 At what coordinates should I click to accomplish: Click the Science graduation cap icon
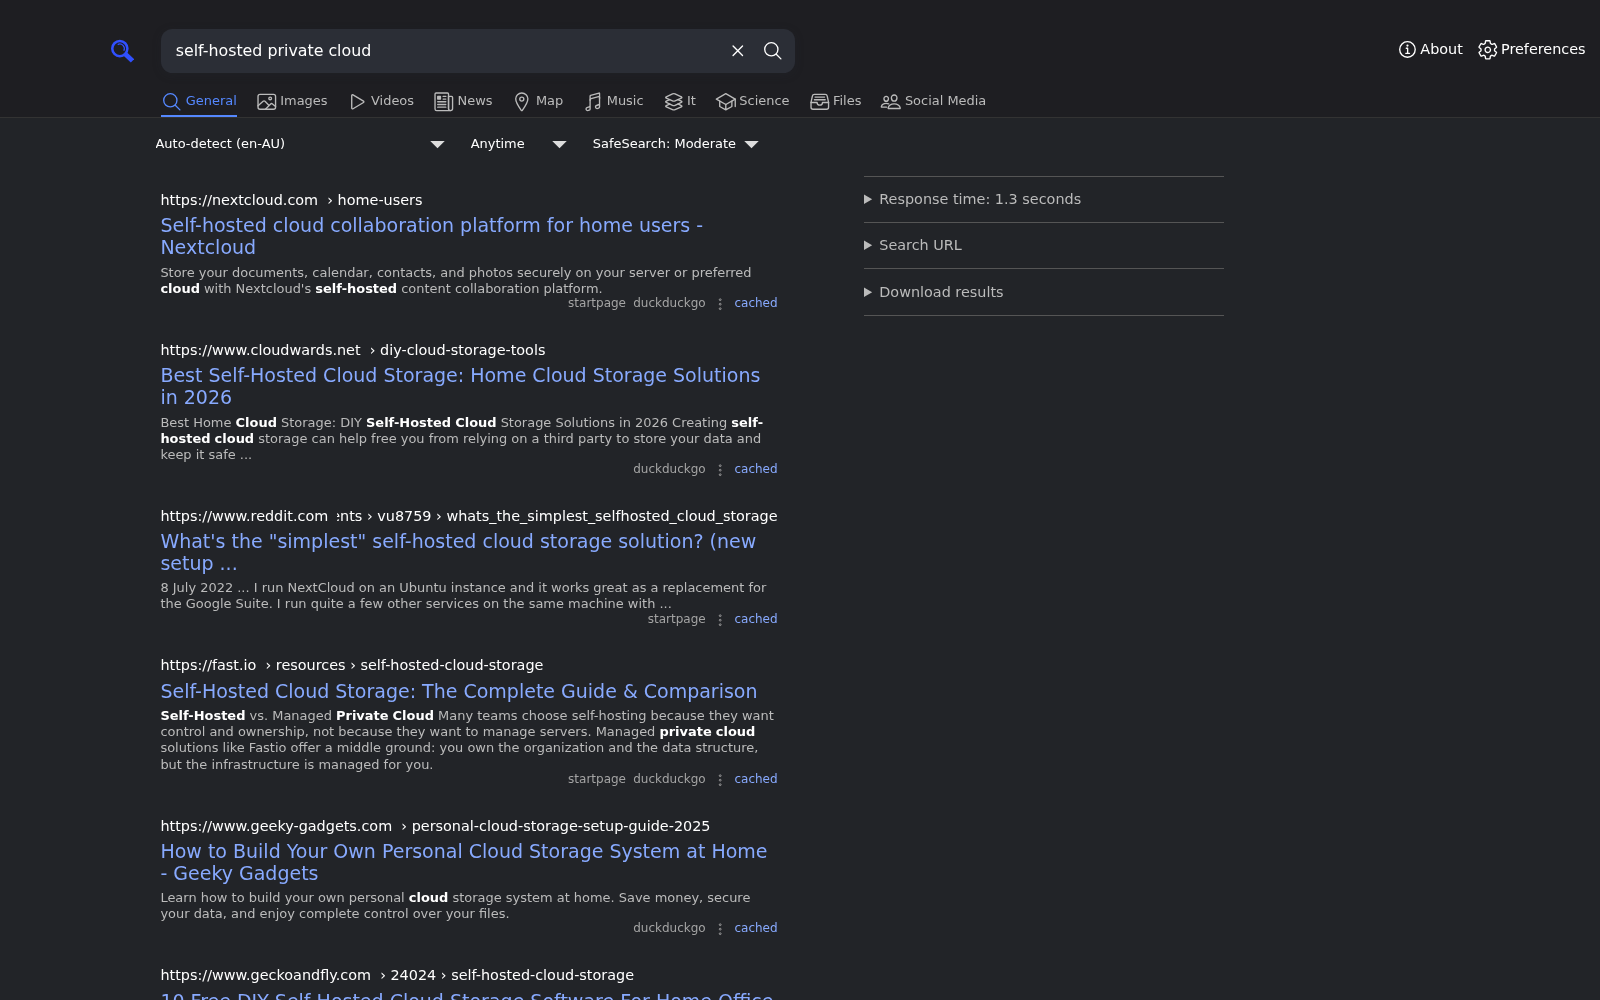(726, 102)
